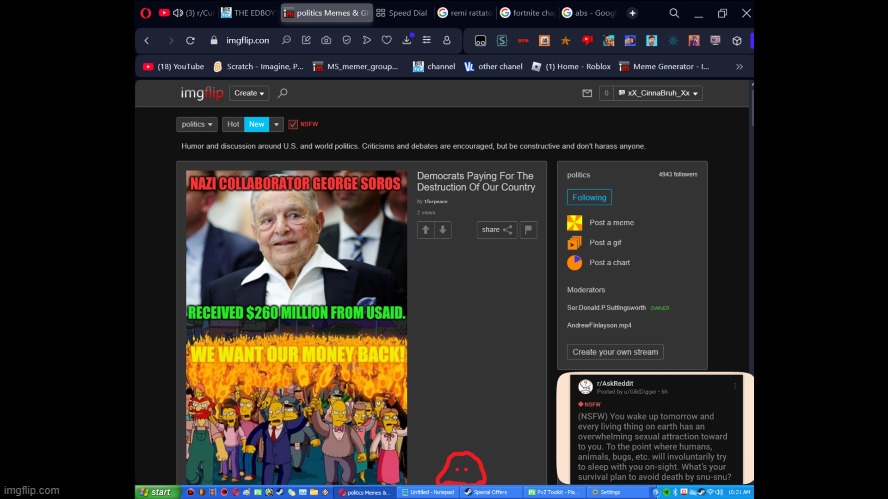Switch to the remi rattato Google tab
Screen dimensions: 888x499
click(x=465, y=13)
